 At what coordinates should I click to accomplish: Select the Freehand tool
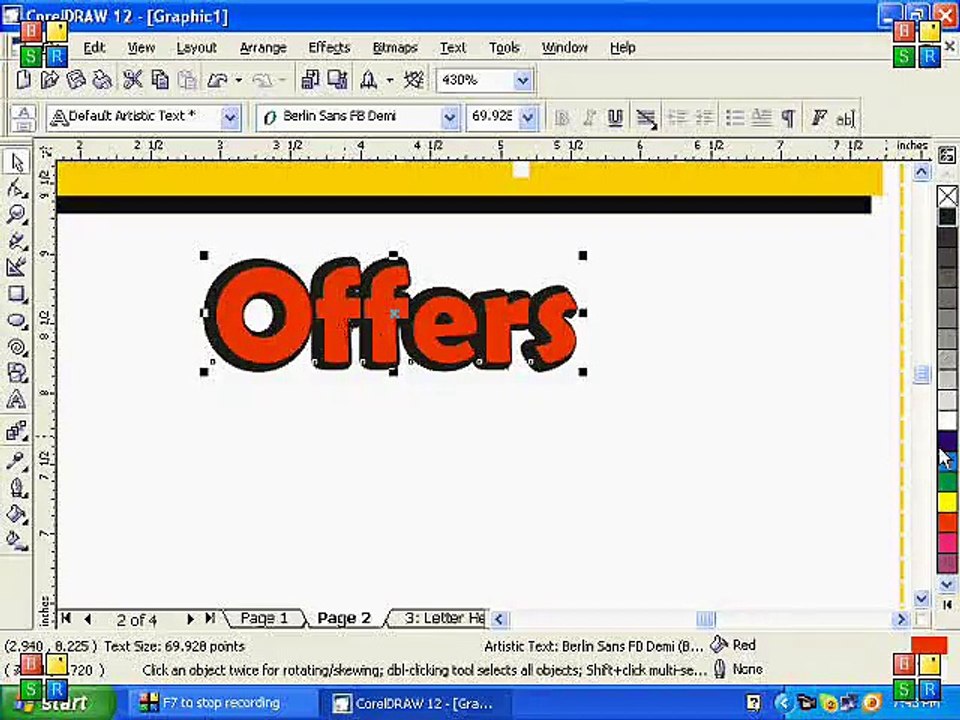[x=17, y=241]
